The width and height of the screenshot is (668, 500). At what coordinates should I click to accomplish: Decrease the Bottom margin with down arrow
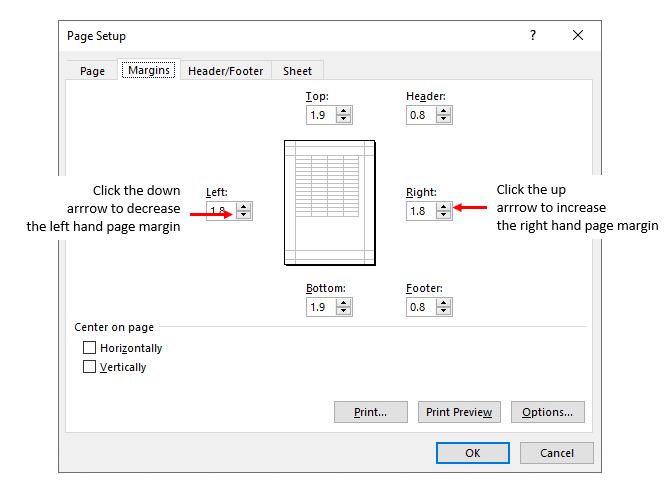coord(344,312)
